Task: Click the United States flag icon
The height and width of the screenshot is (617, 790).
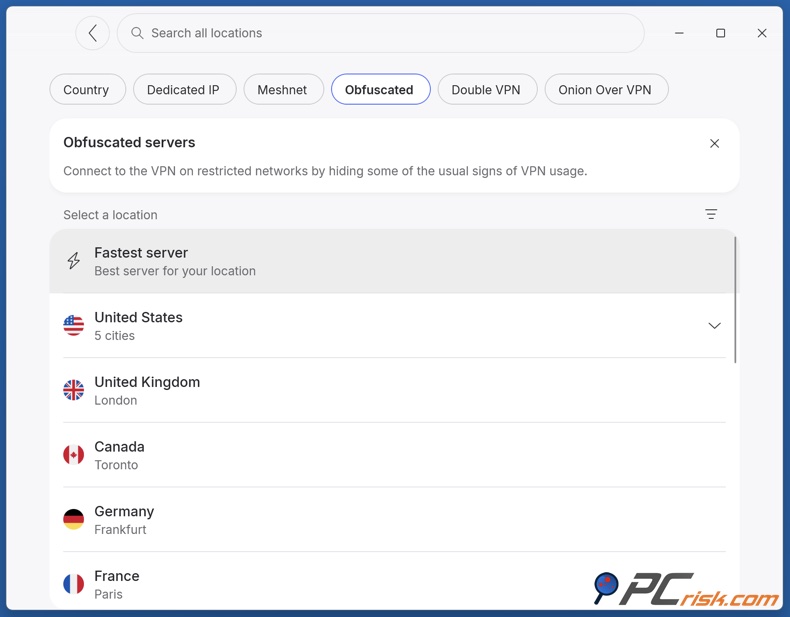Action: point(74,325)
